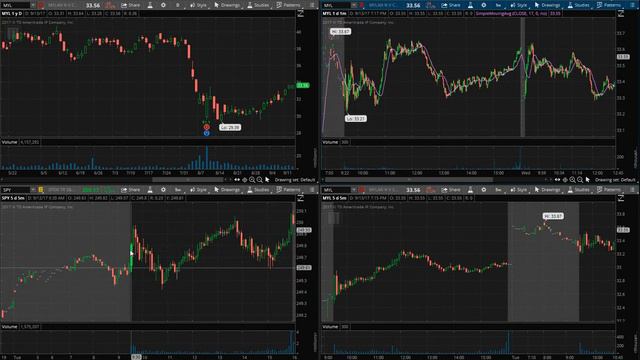This screenshot has width=640, height=360.
Task: Open Drawings dropdown on SPY chart
Action: (227, 190)
